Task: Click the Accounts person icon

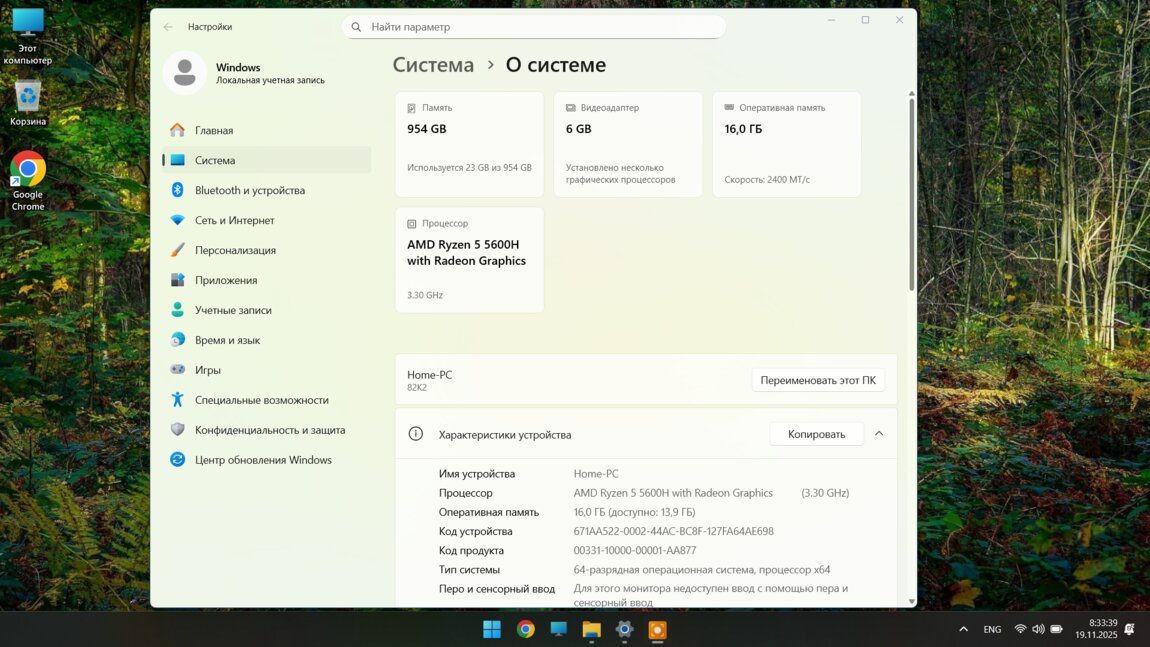Action: tap(177, 310)
